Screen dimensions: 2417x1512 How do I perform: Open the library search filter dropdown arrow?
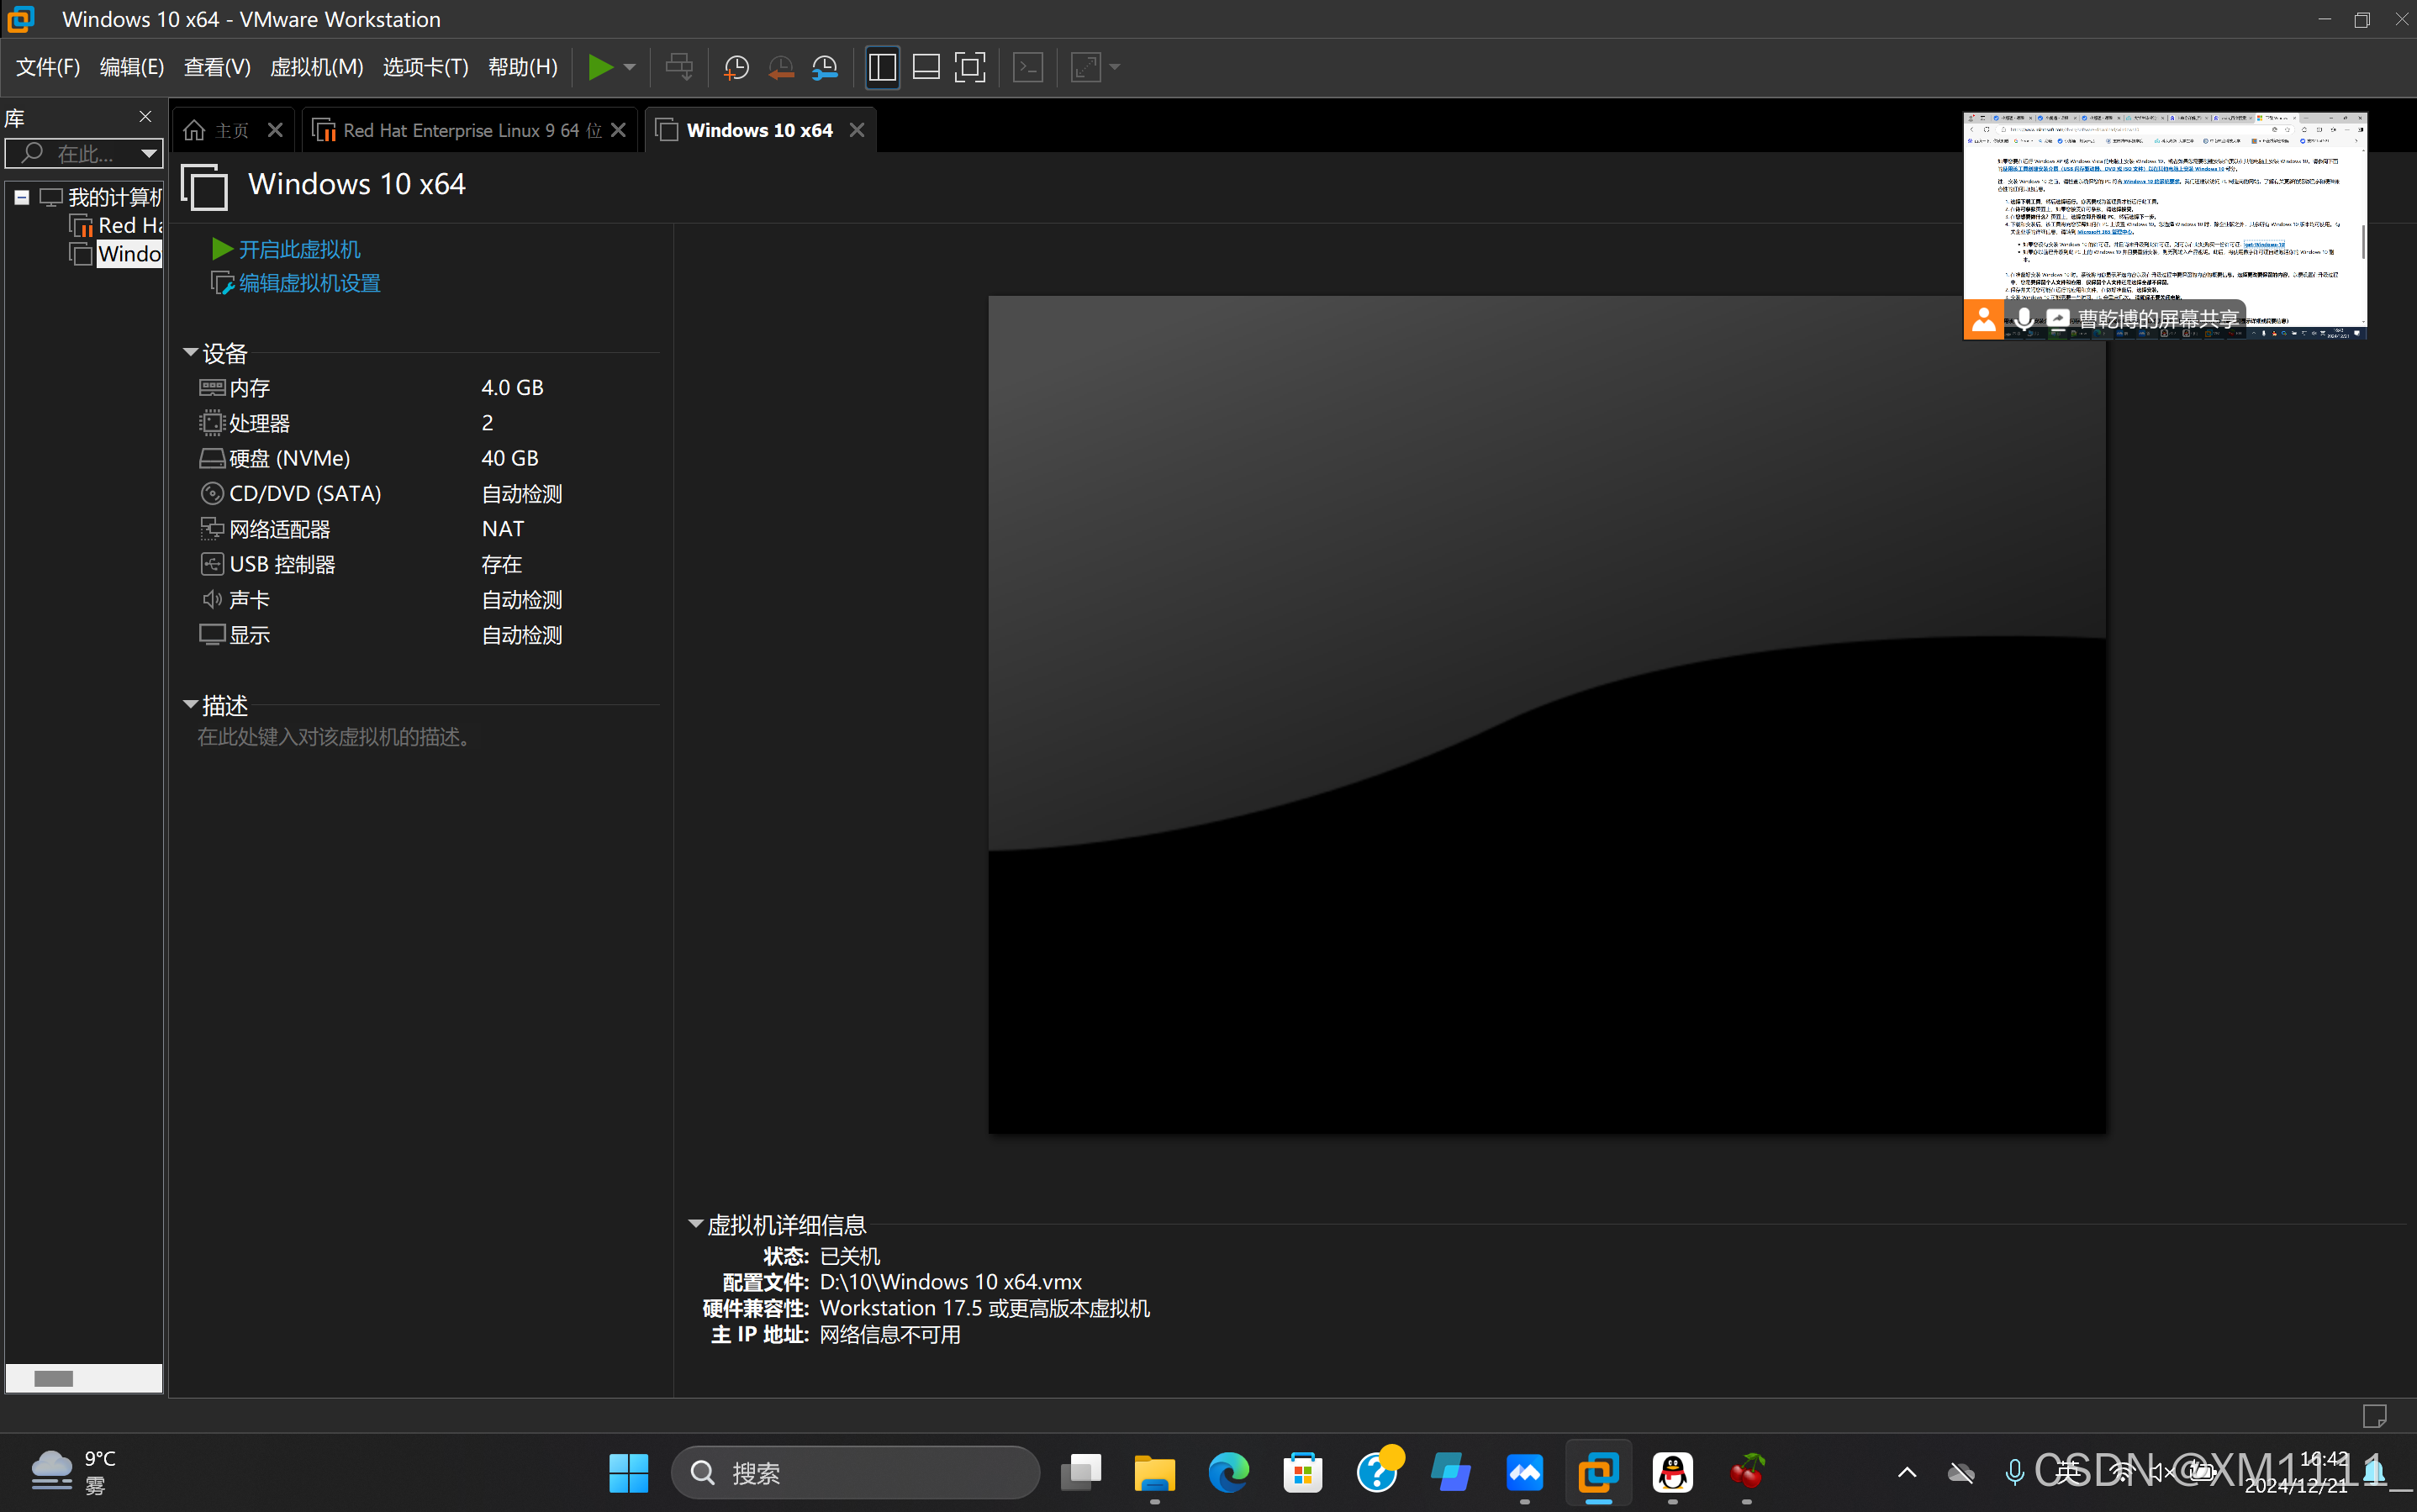click(149, 153)
